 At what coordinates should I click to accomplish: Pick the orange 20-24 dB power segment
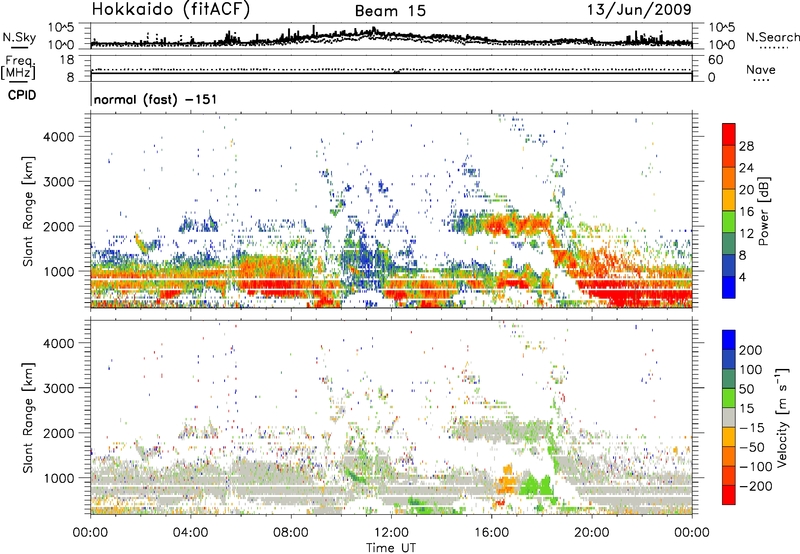tap(729, 179)
